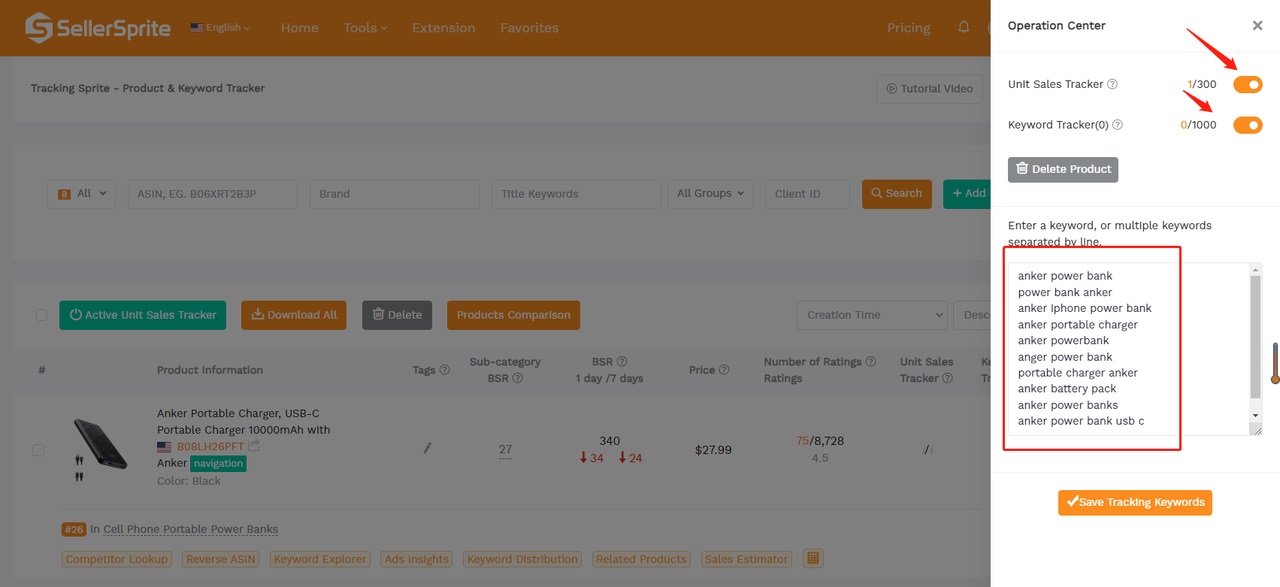Click the Save Tracking Keywords button
1280x587 pixels.
(1135, 502)
